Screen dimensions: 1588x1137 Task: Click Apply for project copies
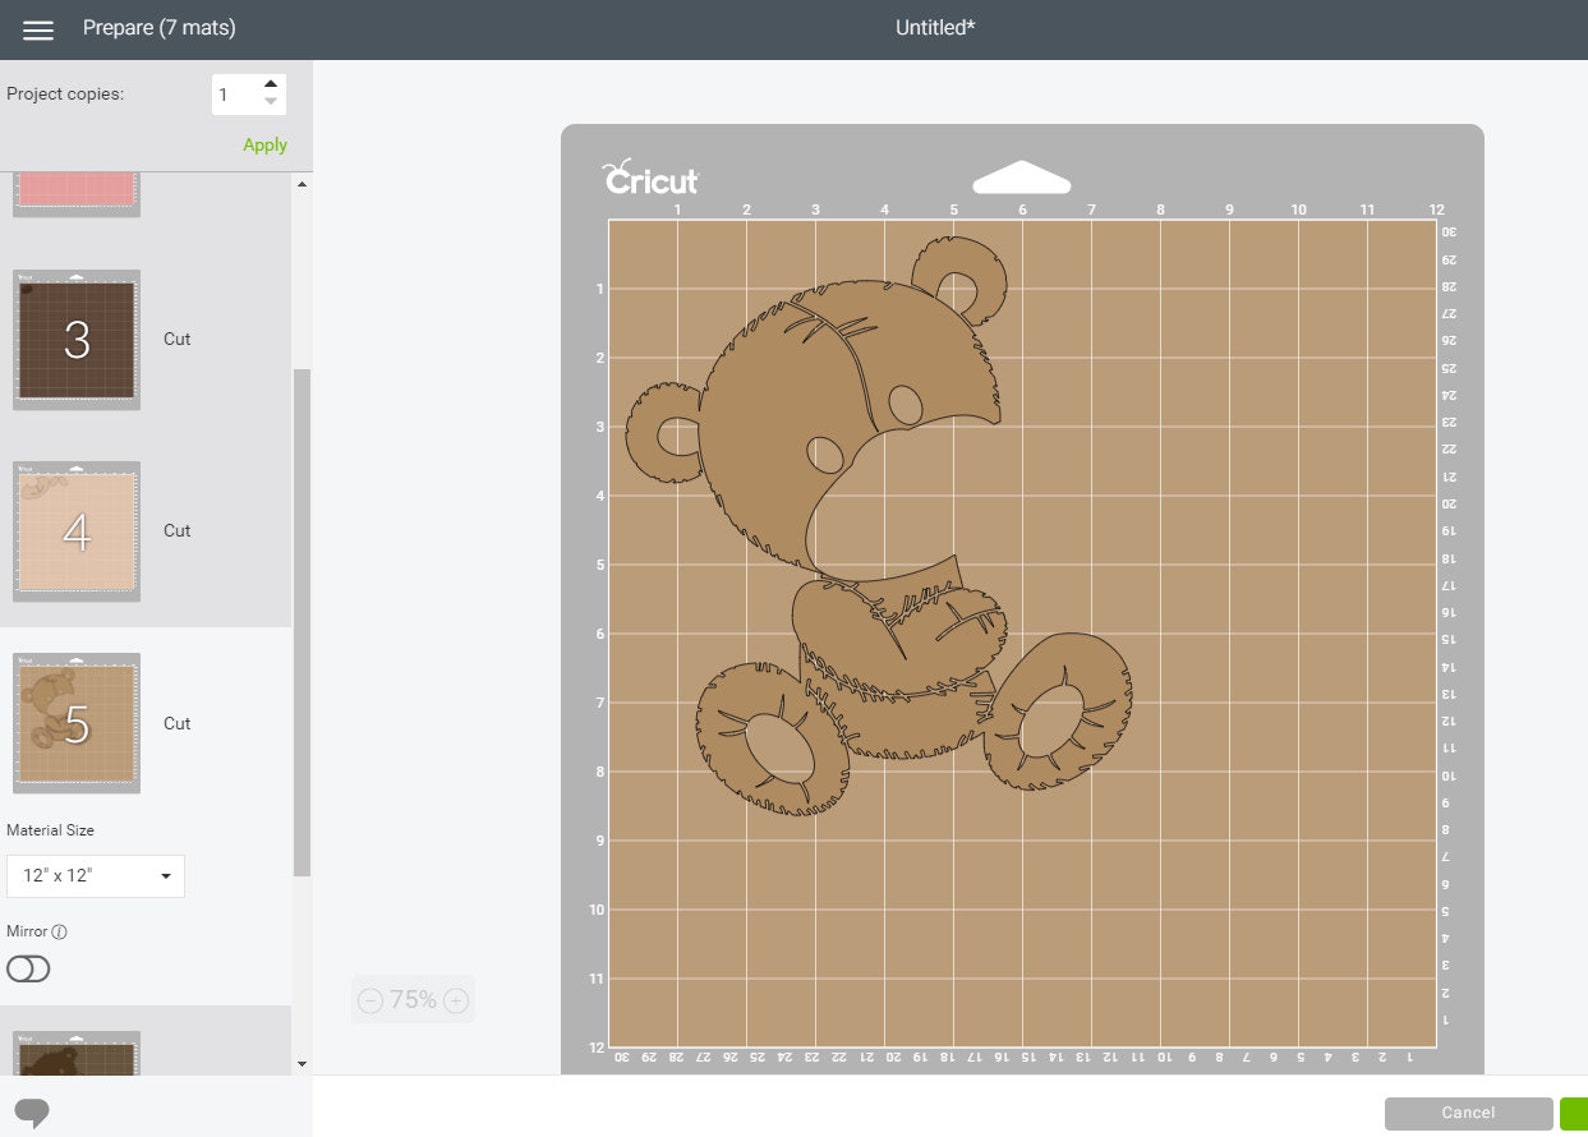point(265,145)
